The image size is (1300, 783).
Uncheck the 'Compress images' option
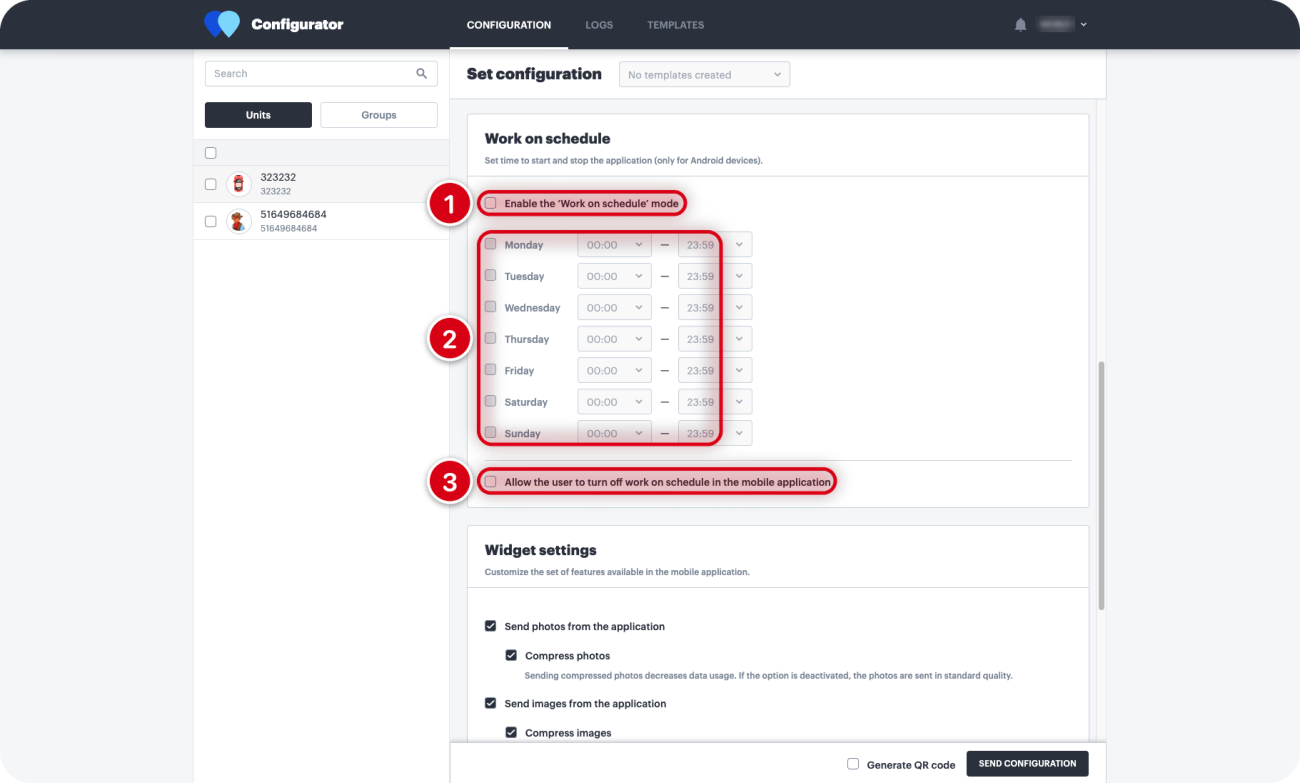[511, 732]
